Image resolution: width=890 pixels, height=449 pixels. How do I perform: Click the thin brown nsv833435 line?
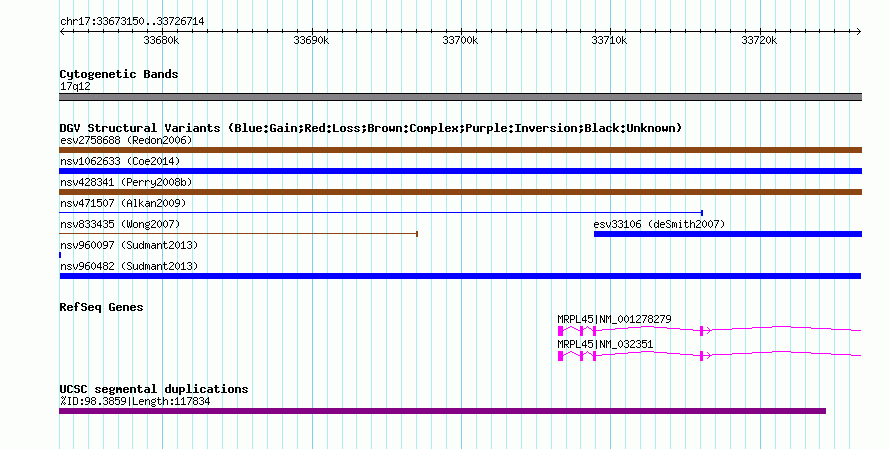tap(238, 234)
